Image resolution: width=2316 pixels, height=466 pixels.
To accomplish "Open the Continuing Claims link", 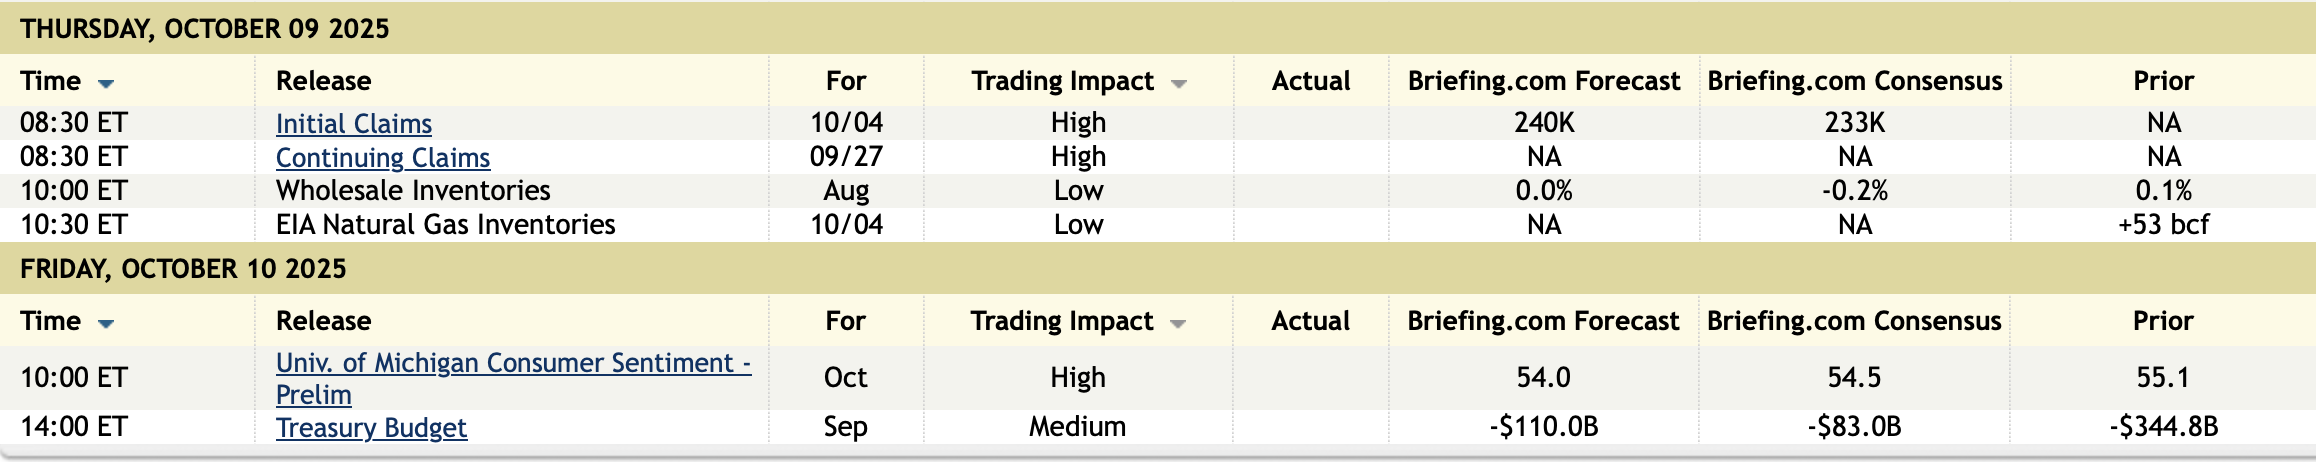I will tap(383, 158).
